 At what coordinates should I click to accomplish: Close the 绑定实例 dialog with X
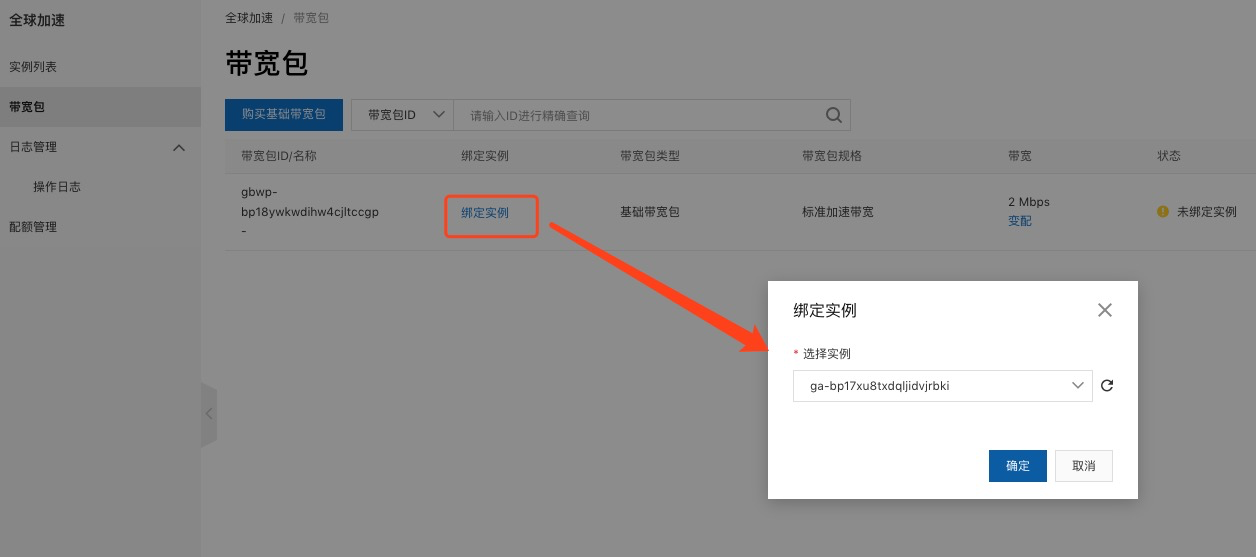pyautogui.click(x=1104, y=310)
